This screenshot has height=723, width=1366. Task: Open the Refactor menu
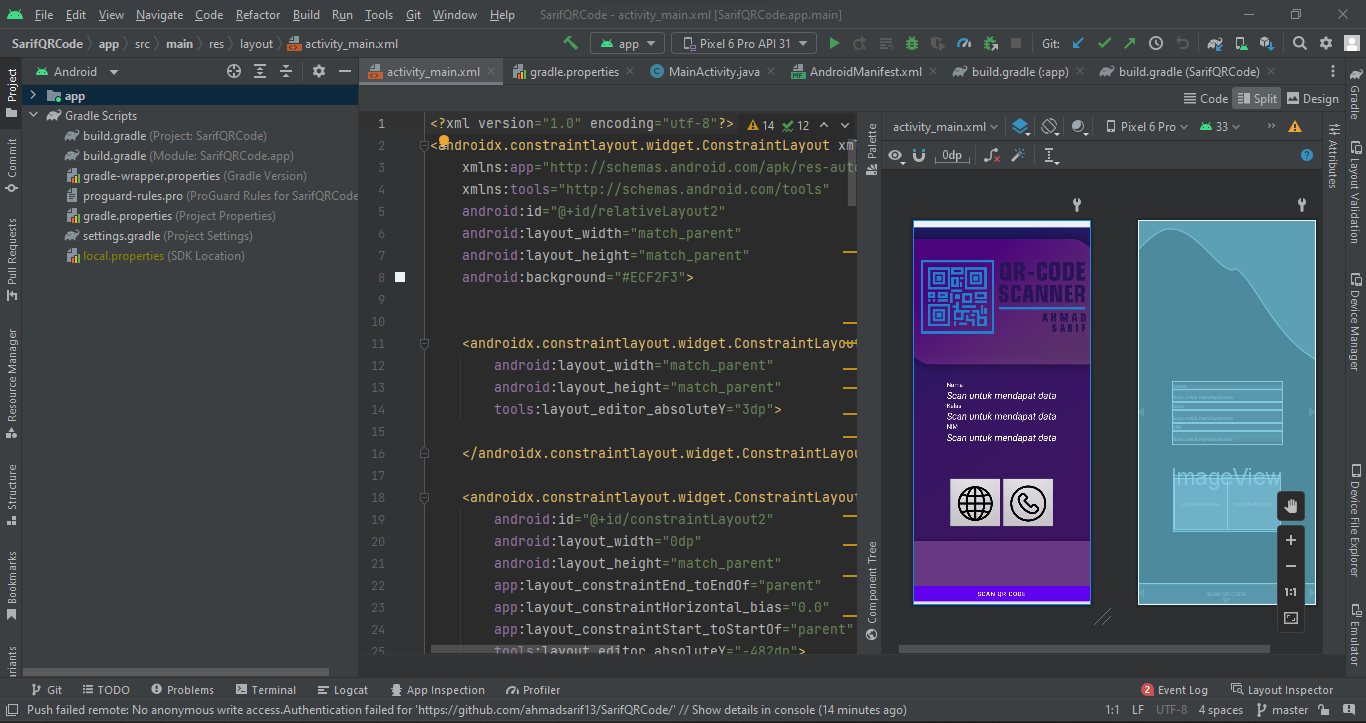click(x=258, y=15)
